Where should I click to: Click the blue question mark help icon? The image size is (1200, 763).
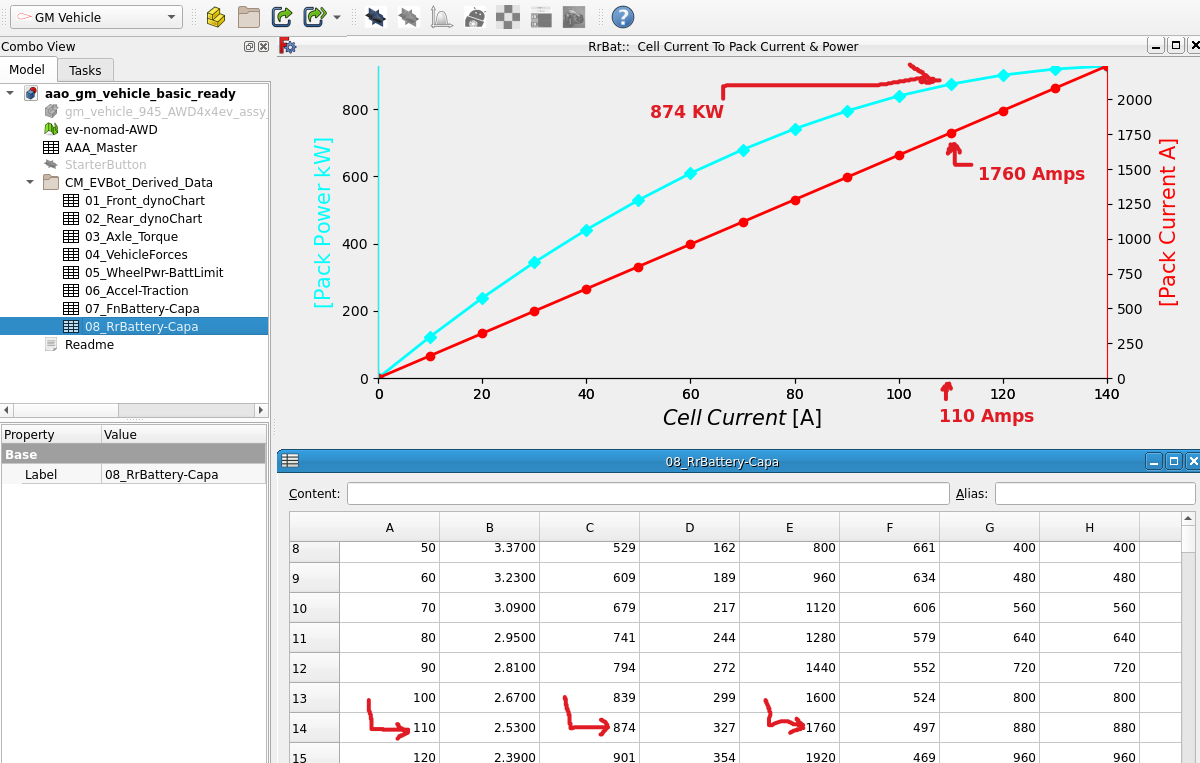click(622, 17)
